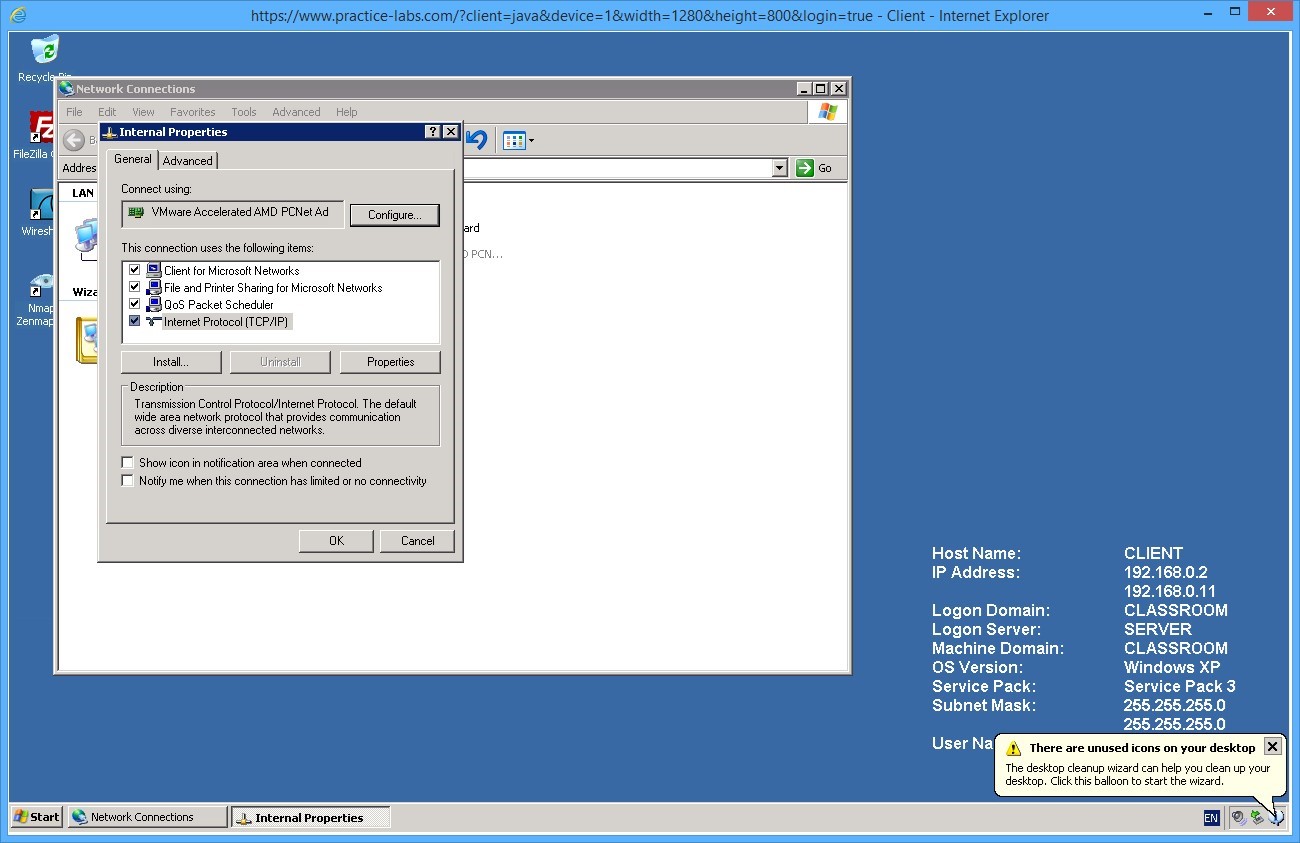The image size is (1300, 843).
Task: Enable Show icon in notification area
Action: [x=127, y=463]
